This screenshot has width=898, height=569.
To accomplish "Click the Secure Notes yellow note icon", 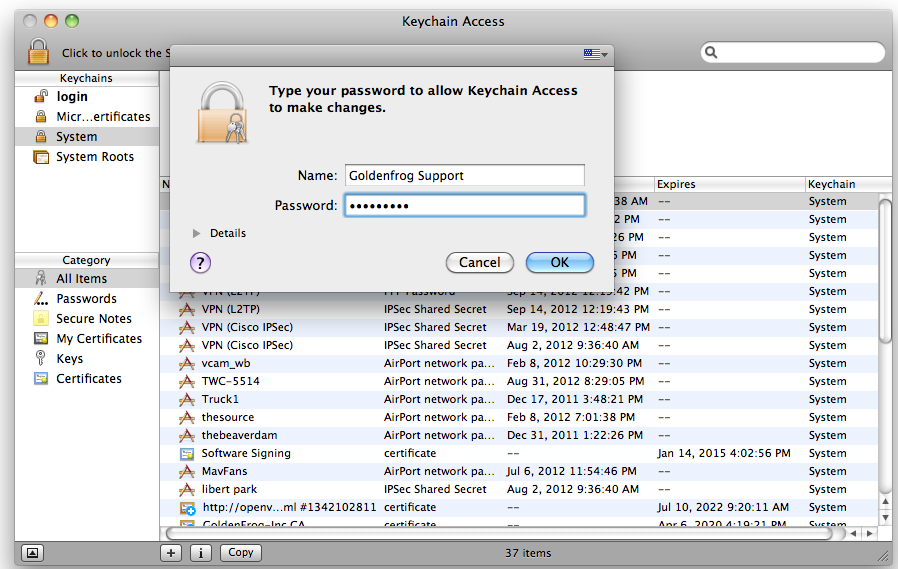I will (x=41, y=318).
